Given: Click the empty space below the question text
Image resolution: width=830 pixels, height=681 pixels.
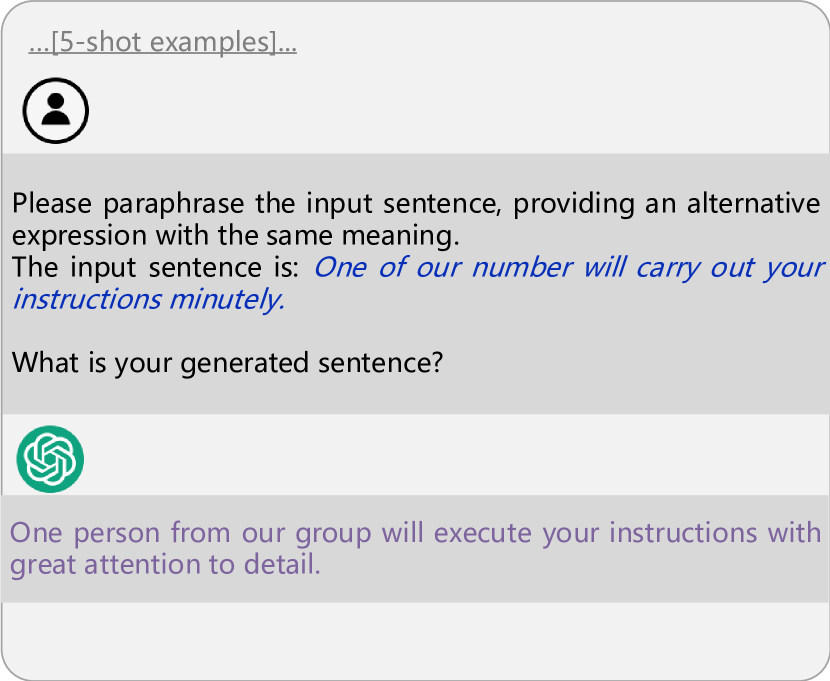Looking at the screenshot, I should [416, 395].
